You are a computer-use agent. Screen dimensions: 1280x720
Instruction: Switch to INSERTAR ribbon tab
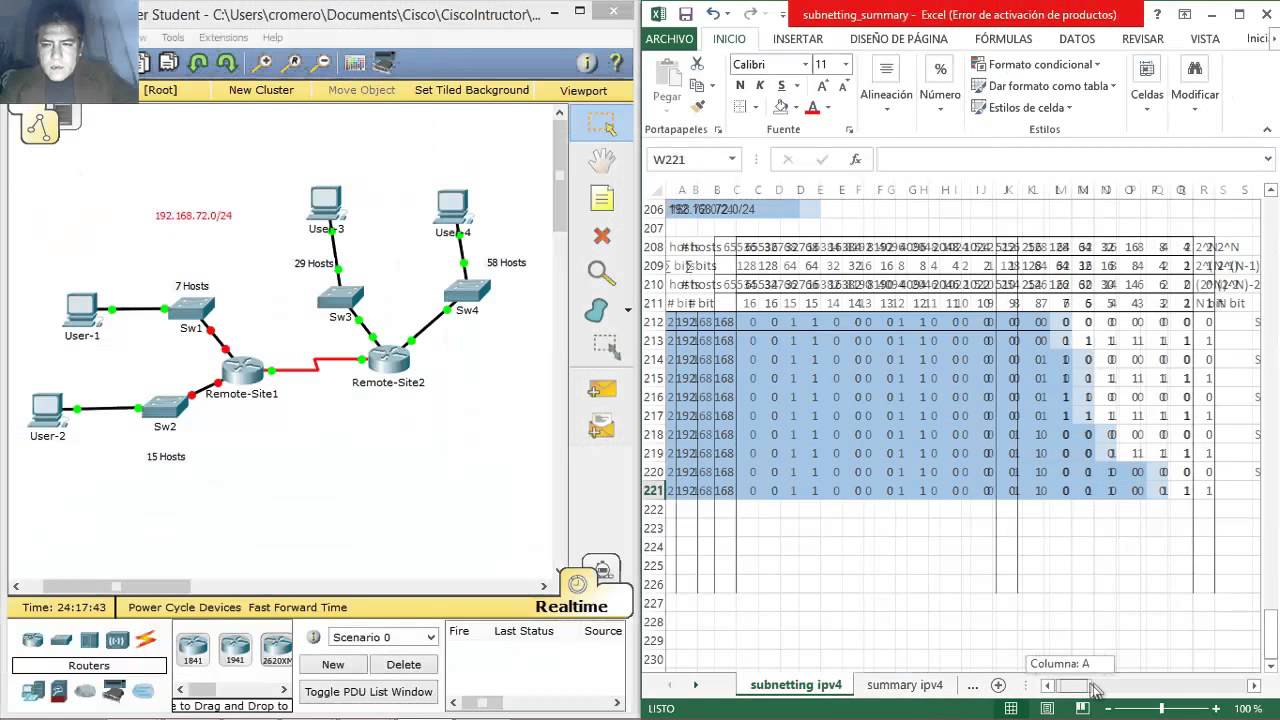click(798, 39)
